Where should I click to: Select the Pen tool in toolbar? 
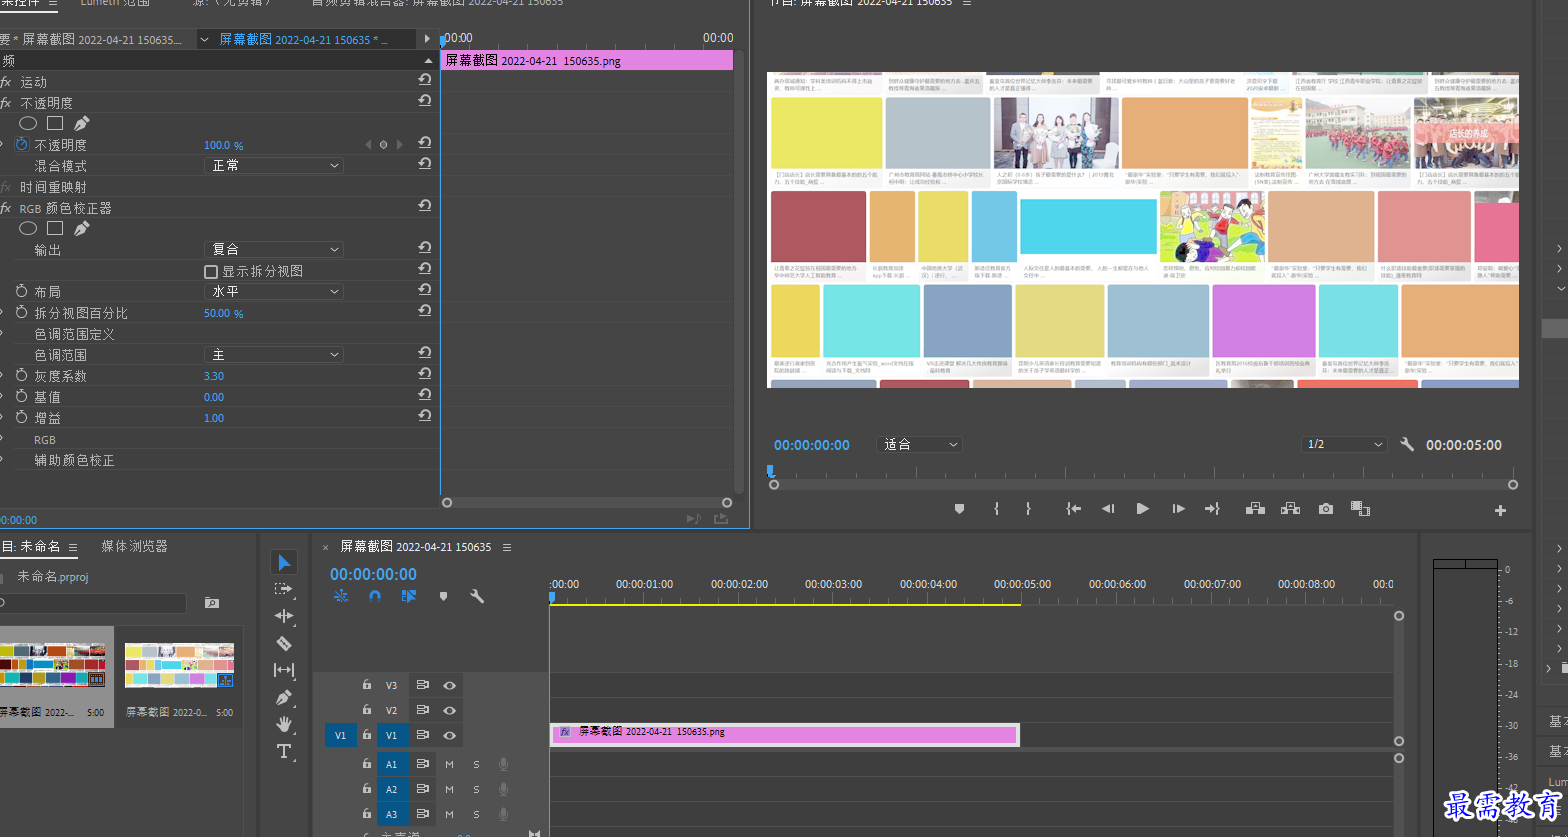pyautogui.click(x=284, y=697)
